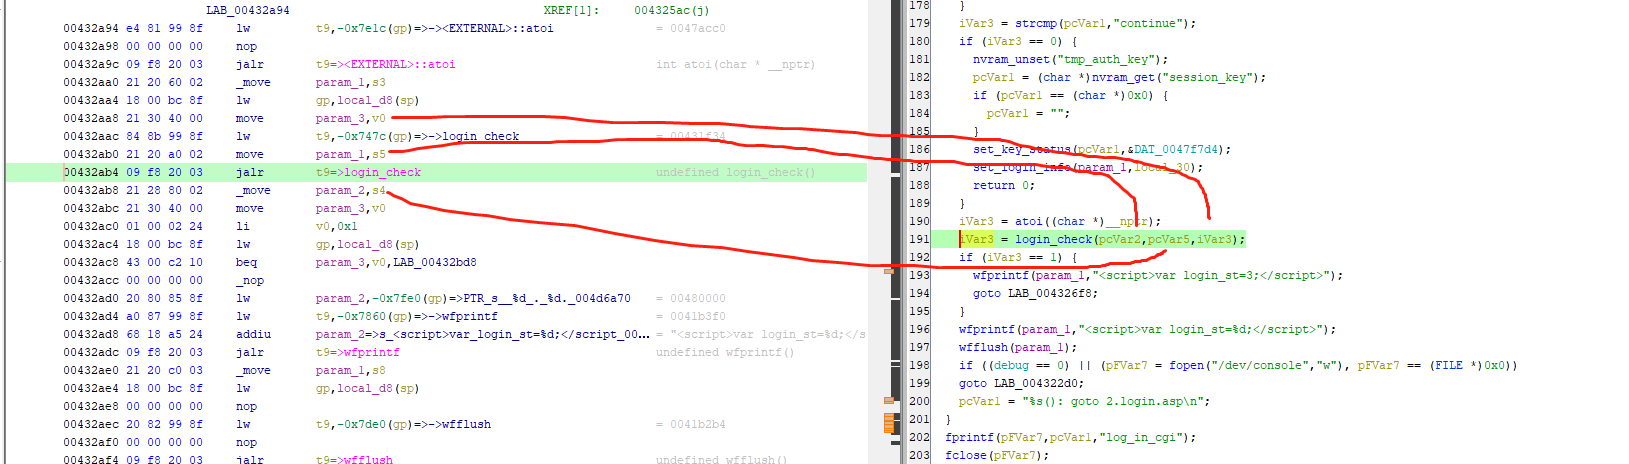This screenshot has width=1629, height=464.
Task: Click strcmp call on decompiler line 179
Action: point(1036,23)
